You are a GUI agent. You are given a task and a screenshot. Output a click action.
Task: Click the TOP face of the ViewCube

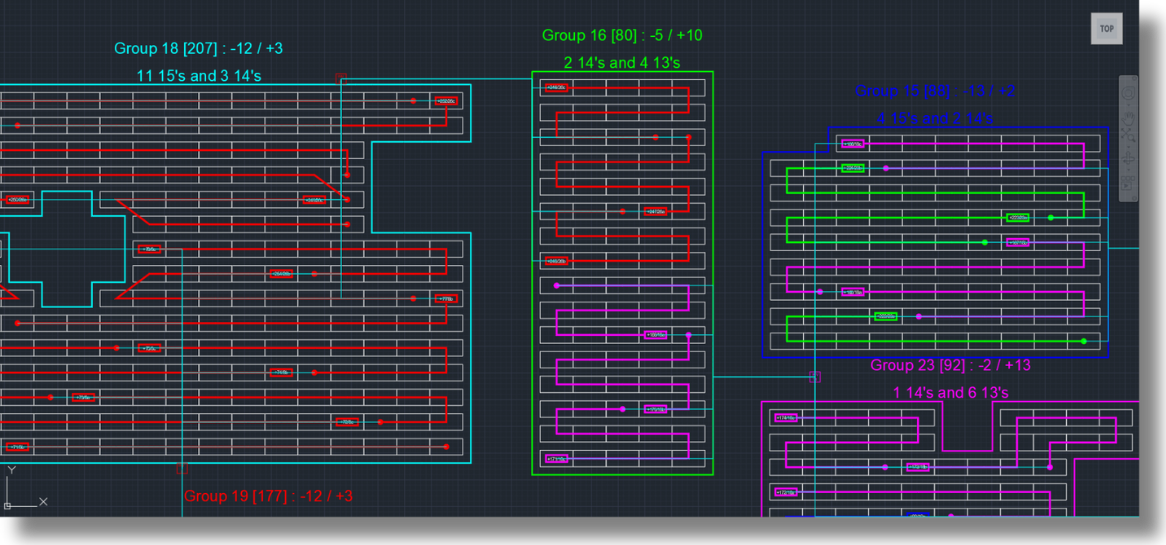click(x=1107, y=29)
